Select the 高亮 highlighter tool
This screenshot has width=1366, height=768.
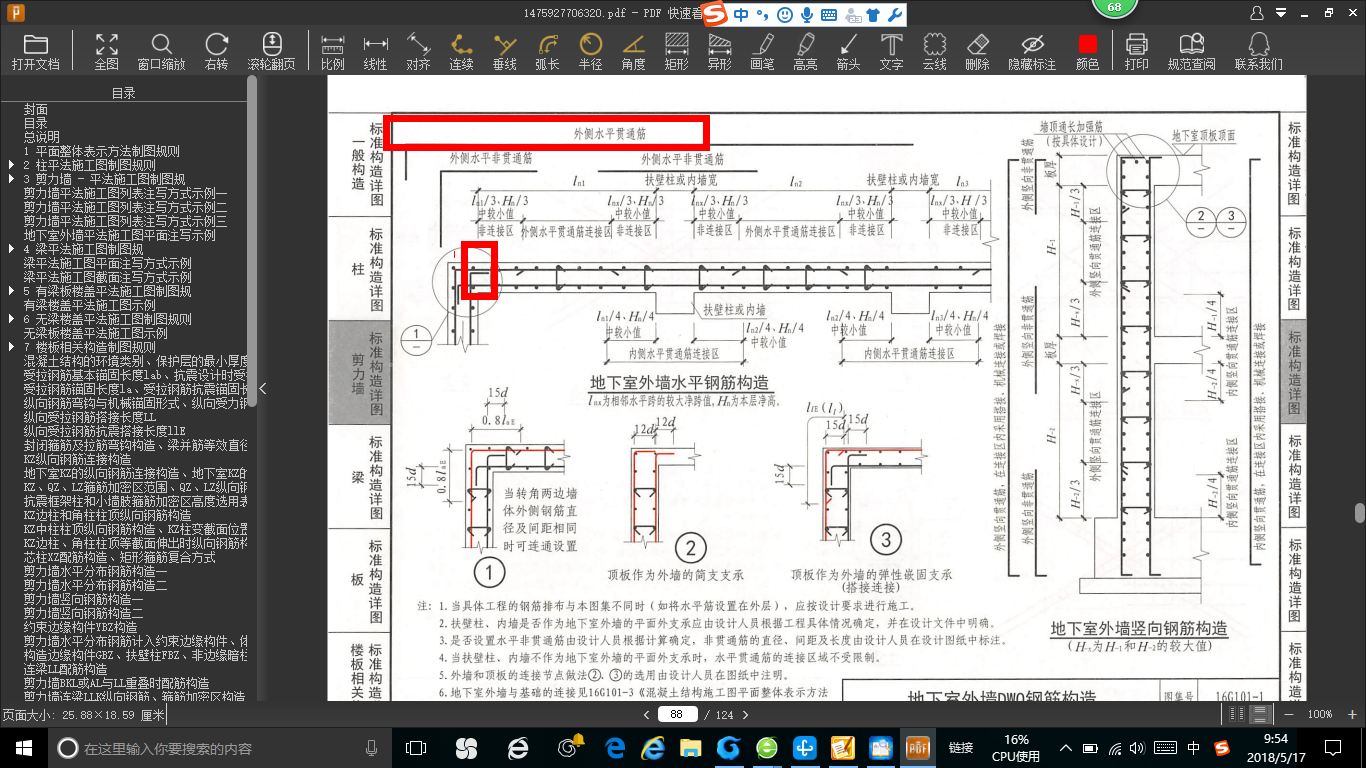[x=805, y=51]
